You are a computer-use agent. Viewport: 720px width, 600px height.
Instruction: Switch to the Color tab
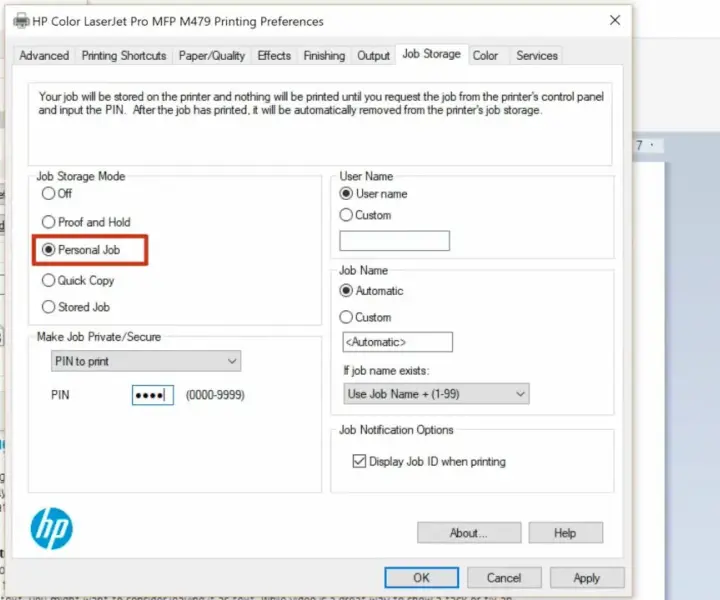point(485,56)
